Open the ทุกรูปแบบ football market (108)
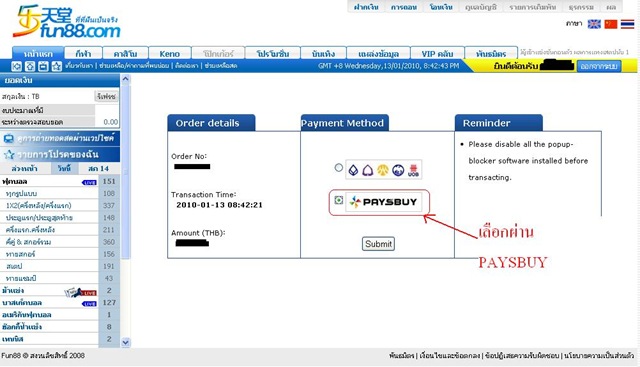This screenshot has width=640, height=367. pyautogui.click(x=22, y=193)
